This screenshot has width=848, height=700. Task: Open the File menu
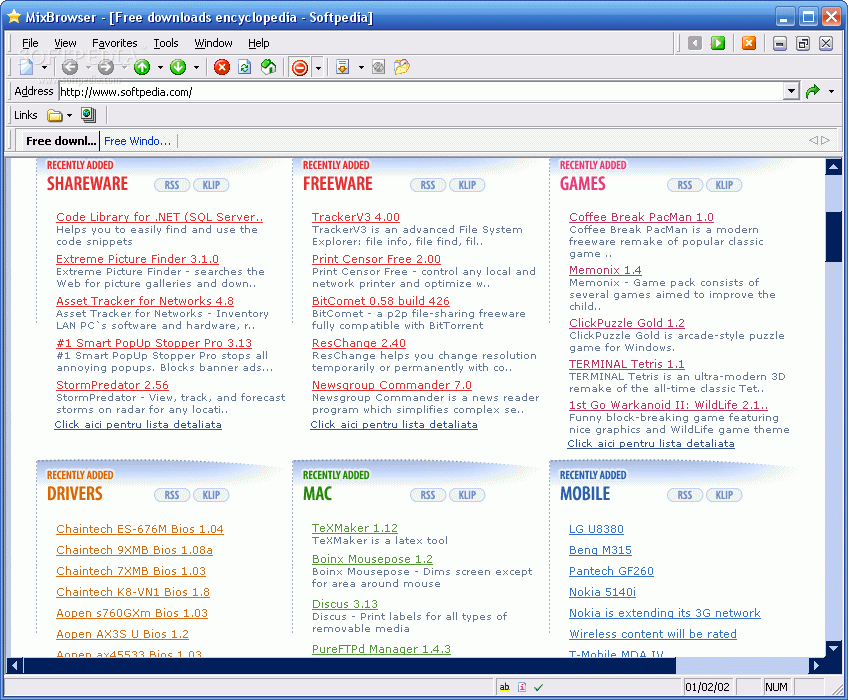point(30,43)
